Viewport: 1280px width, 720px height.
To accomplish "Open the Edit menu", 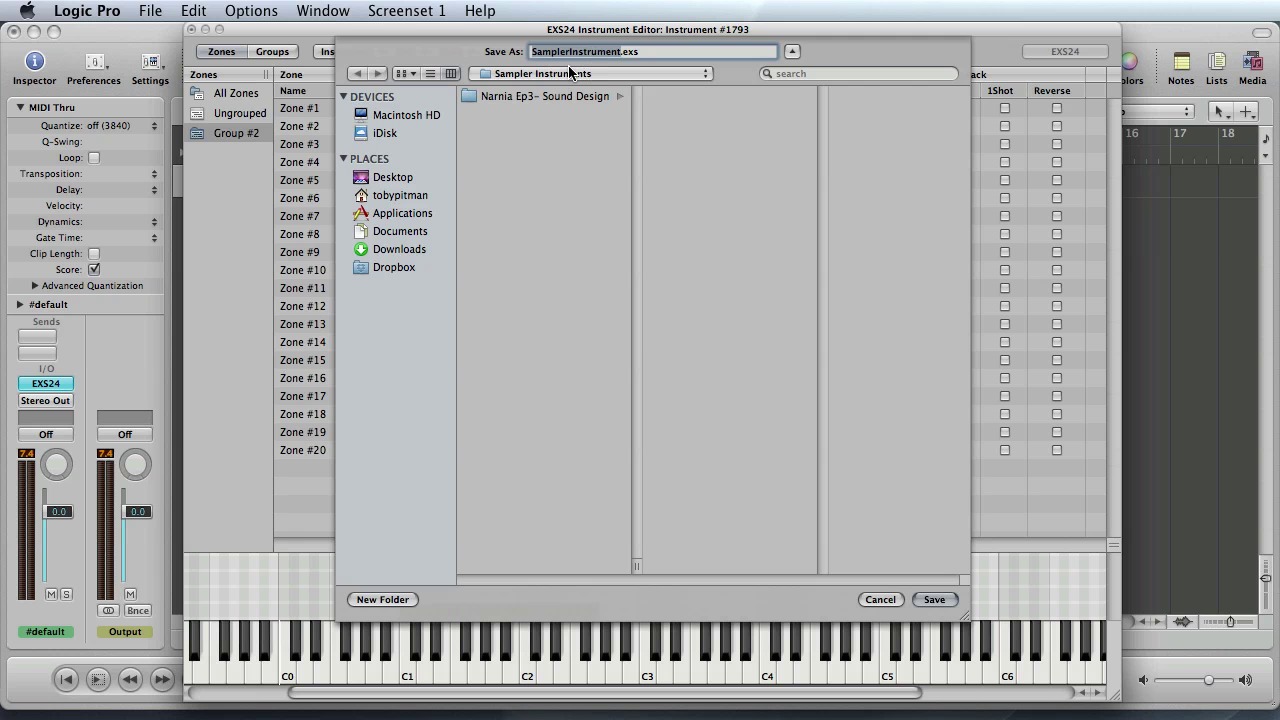I will tap(193, 11).
